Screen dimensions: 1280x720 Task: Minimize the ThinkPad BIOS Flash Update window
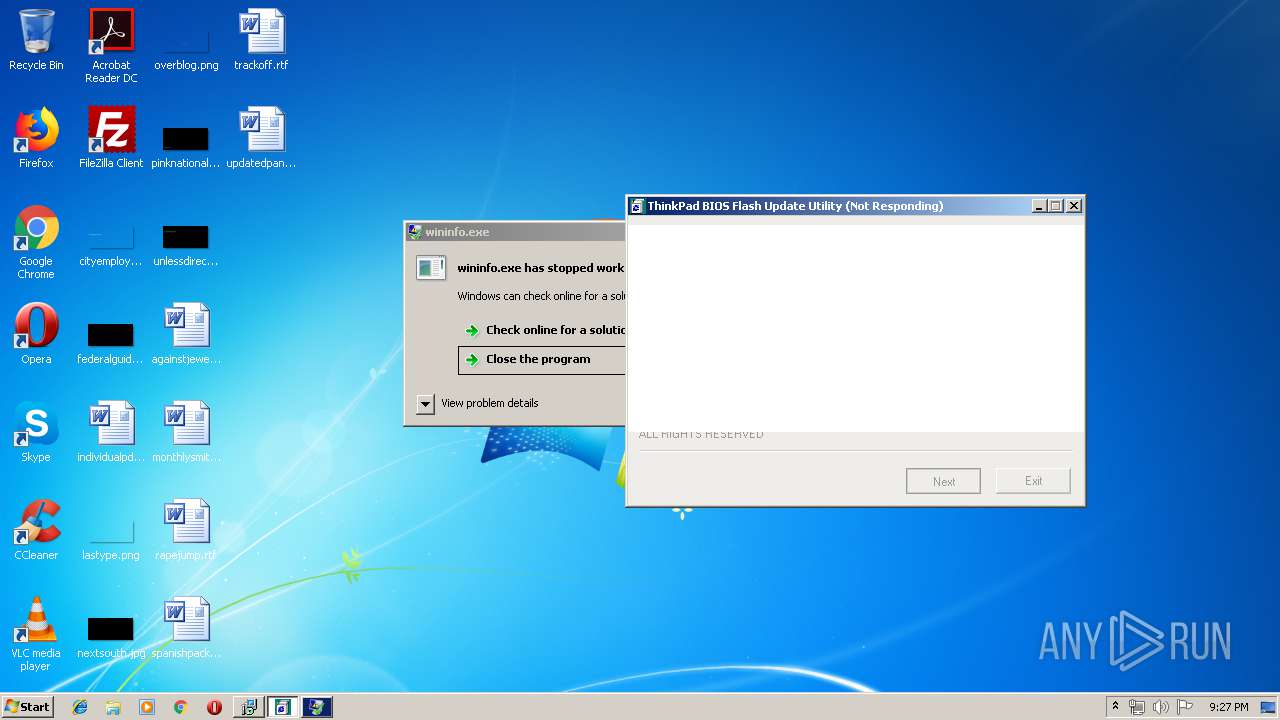click(x=1040, y=206)
